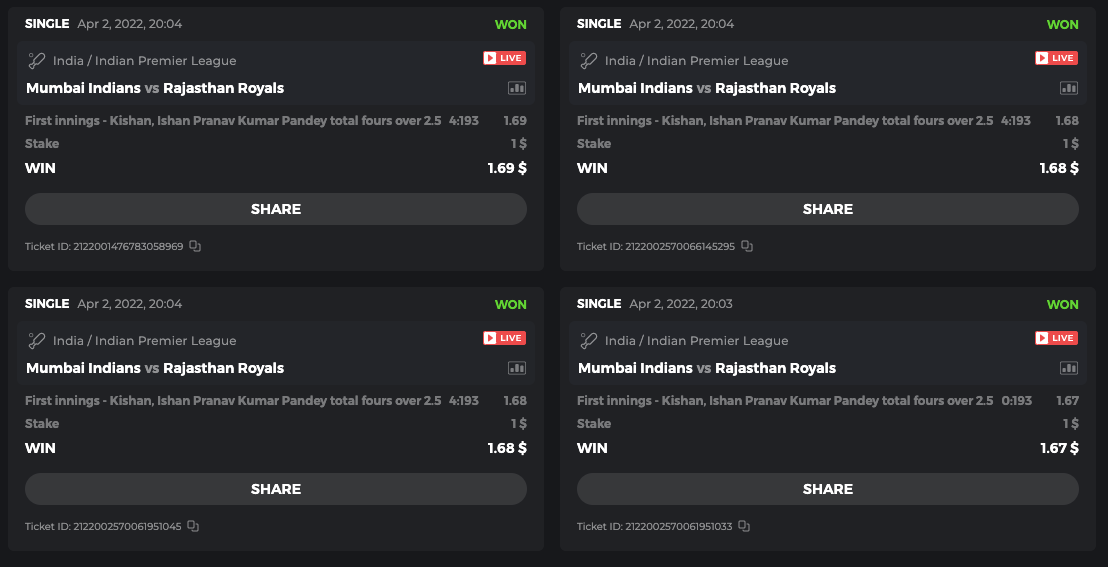Share the ticket with ID ending 1045
This screenshot has height=567, width=1108.
(276, 489)
